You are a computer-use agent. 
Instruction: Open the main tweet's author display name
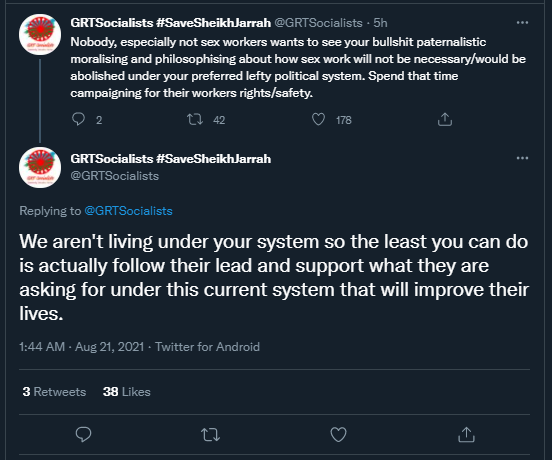[171, 159]
